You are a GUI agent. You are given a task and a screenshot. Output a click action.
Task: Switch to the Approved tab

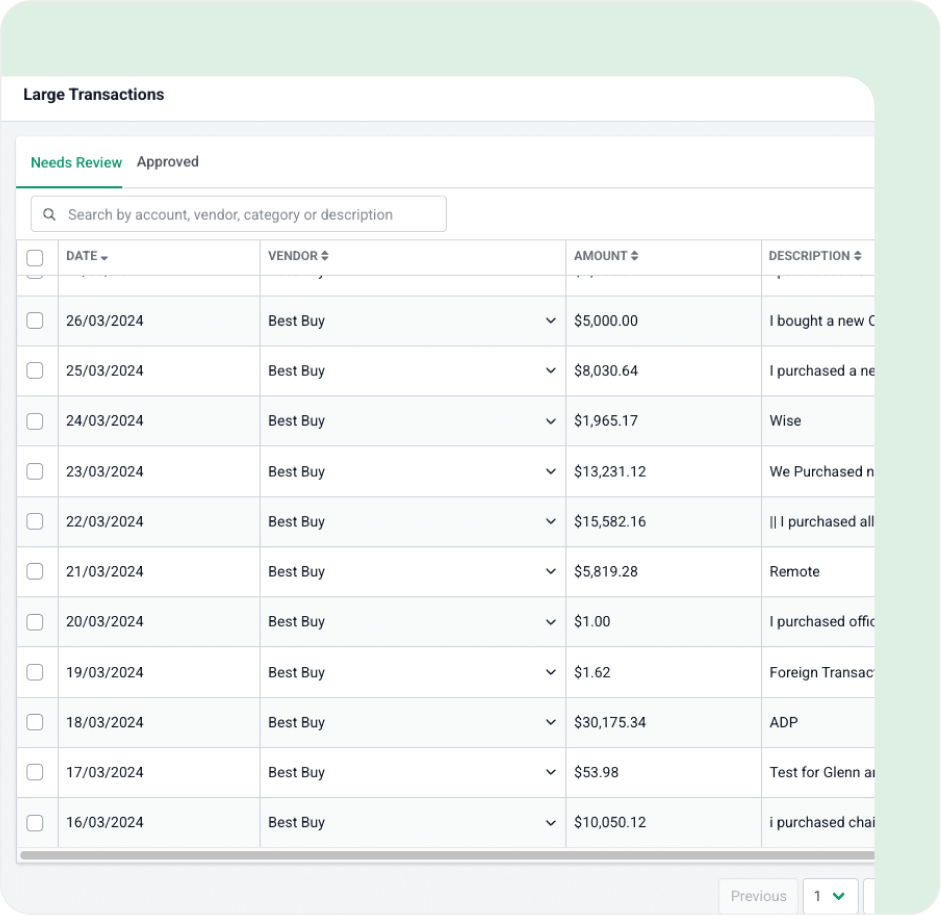pyautogui.click(x=167, y=161)
